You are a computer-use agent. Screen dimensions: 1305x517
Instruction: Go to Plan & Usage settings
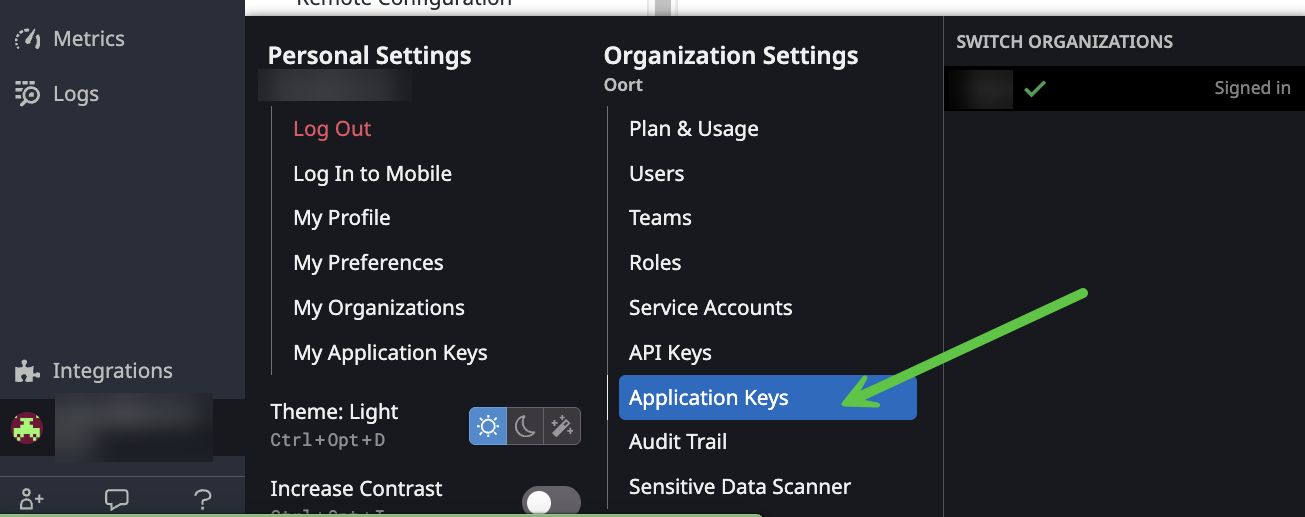(x=693, y=129)
